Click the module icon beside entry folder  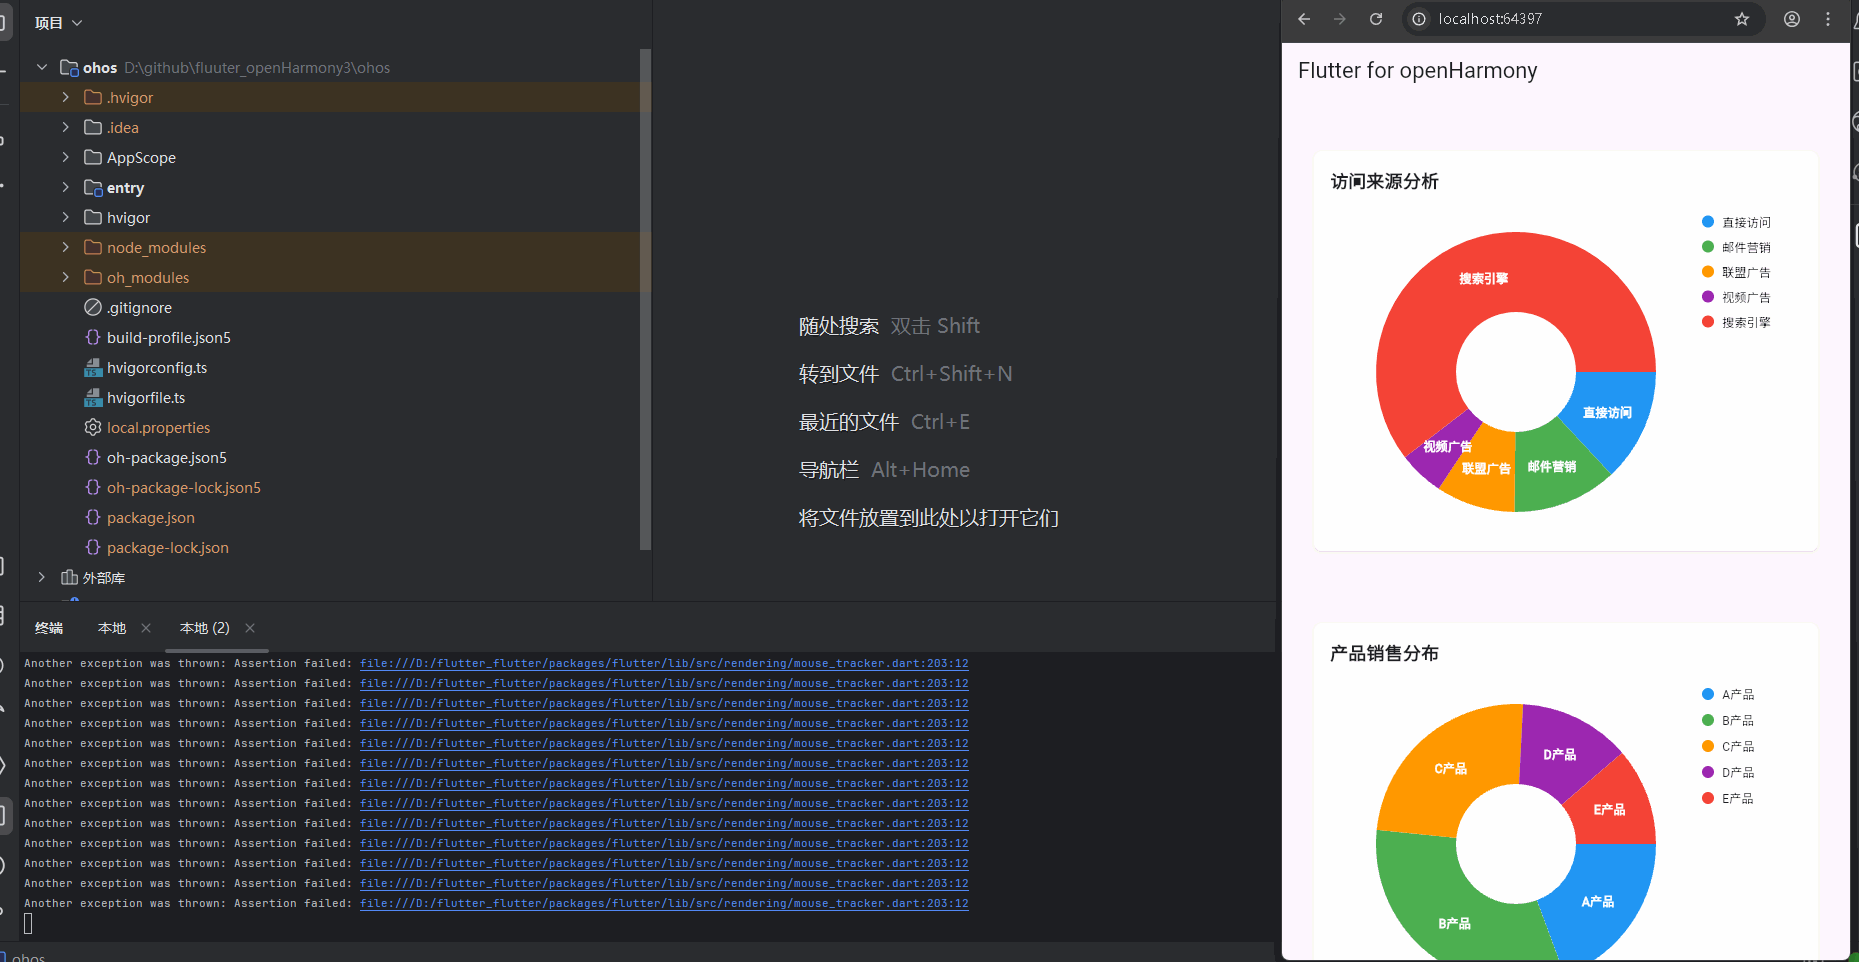[91, 187]
